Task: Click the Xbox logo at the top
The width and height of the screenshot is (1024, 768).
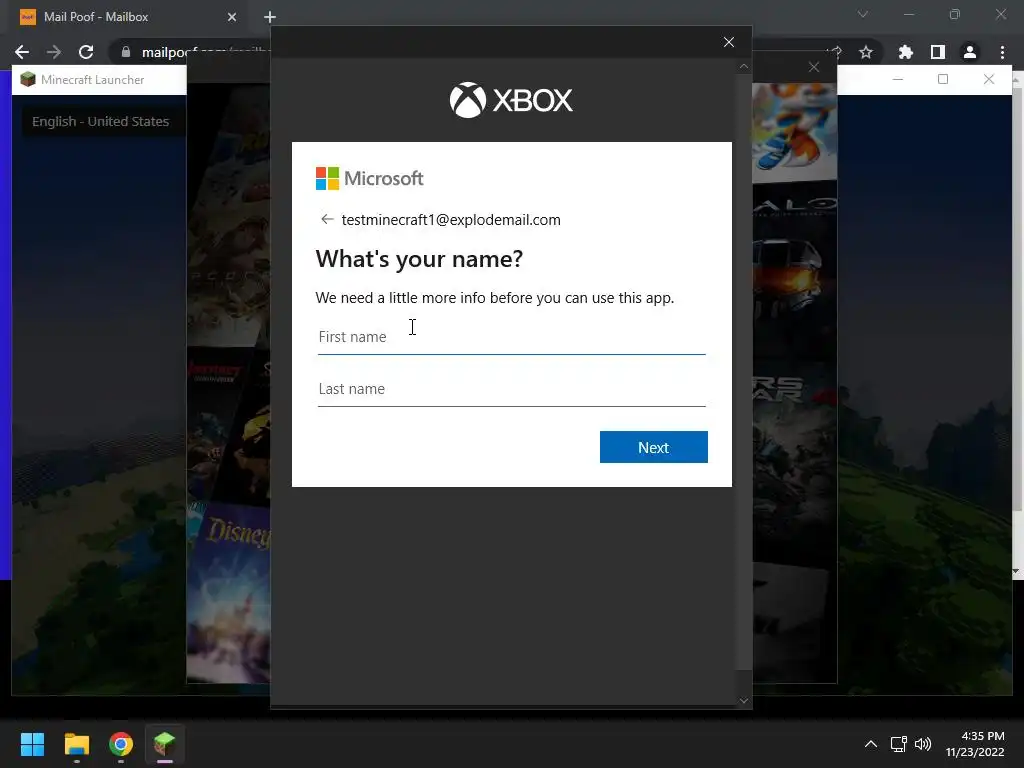Action: 511,100
